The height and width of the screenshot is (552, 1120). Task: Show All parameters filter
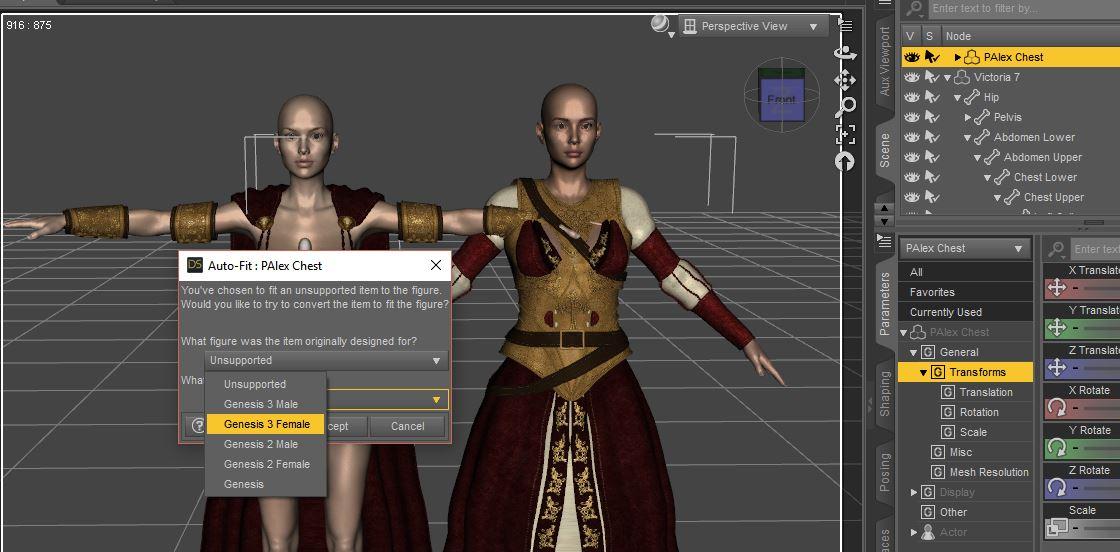[x=965, y=272]
